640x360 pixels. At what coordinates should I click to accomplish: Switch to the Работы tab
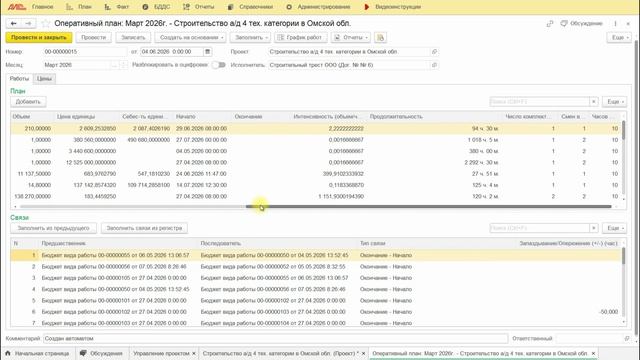[19, 78]
